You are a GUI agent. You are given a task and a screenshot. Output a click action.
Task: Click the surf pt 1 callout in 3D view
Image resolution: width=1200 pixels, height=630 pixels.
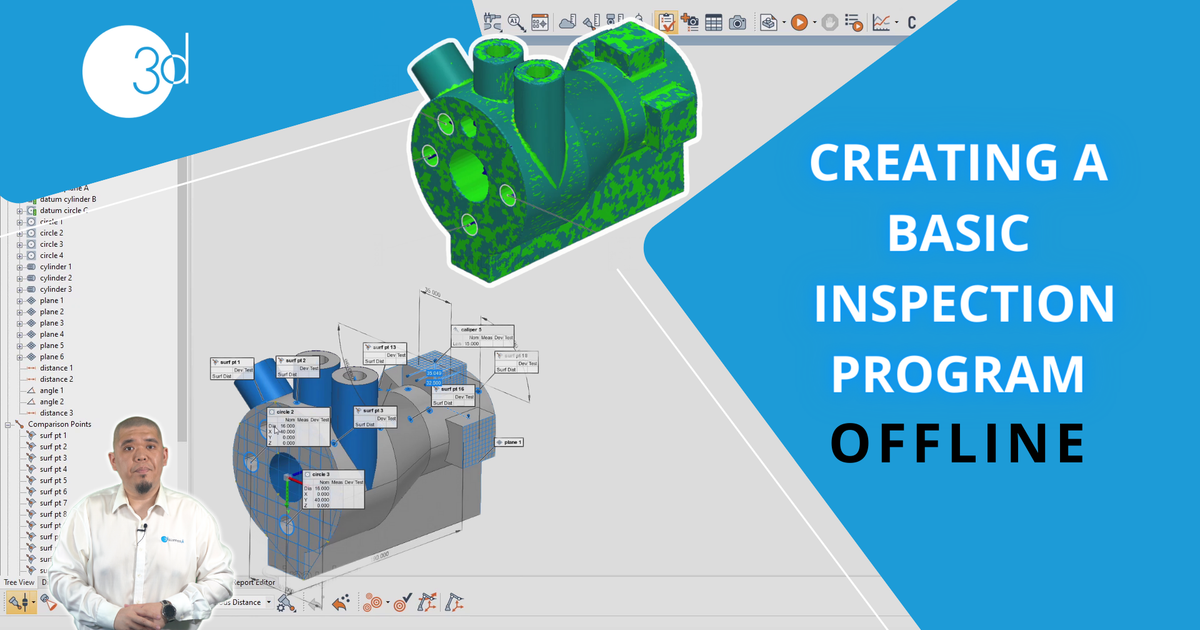[232, 368]
